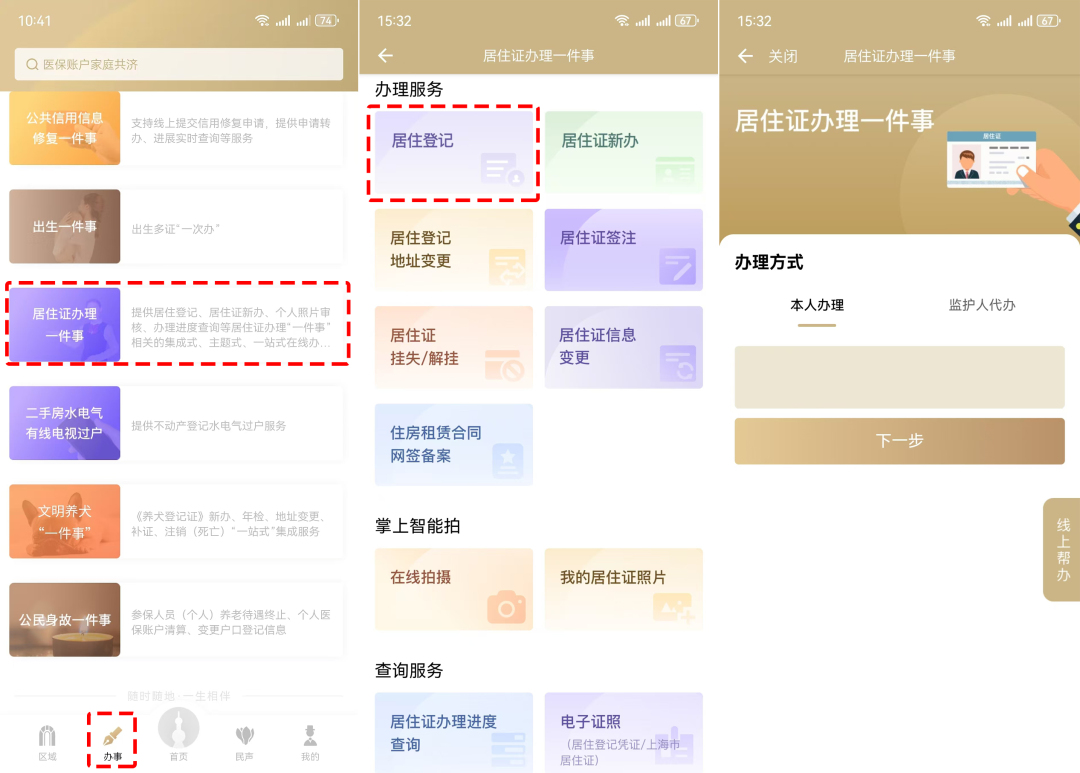1080x773 pixels.
Task: Open the 民声 section icon
Action: click(244, 741)
